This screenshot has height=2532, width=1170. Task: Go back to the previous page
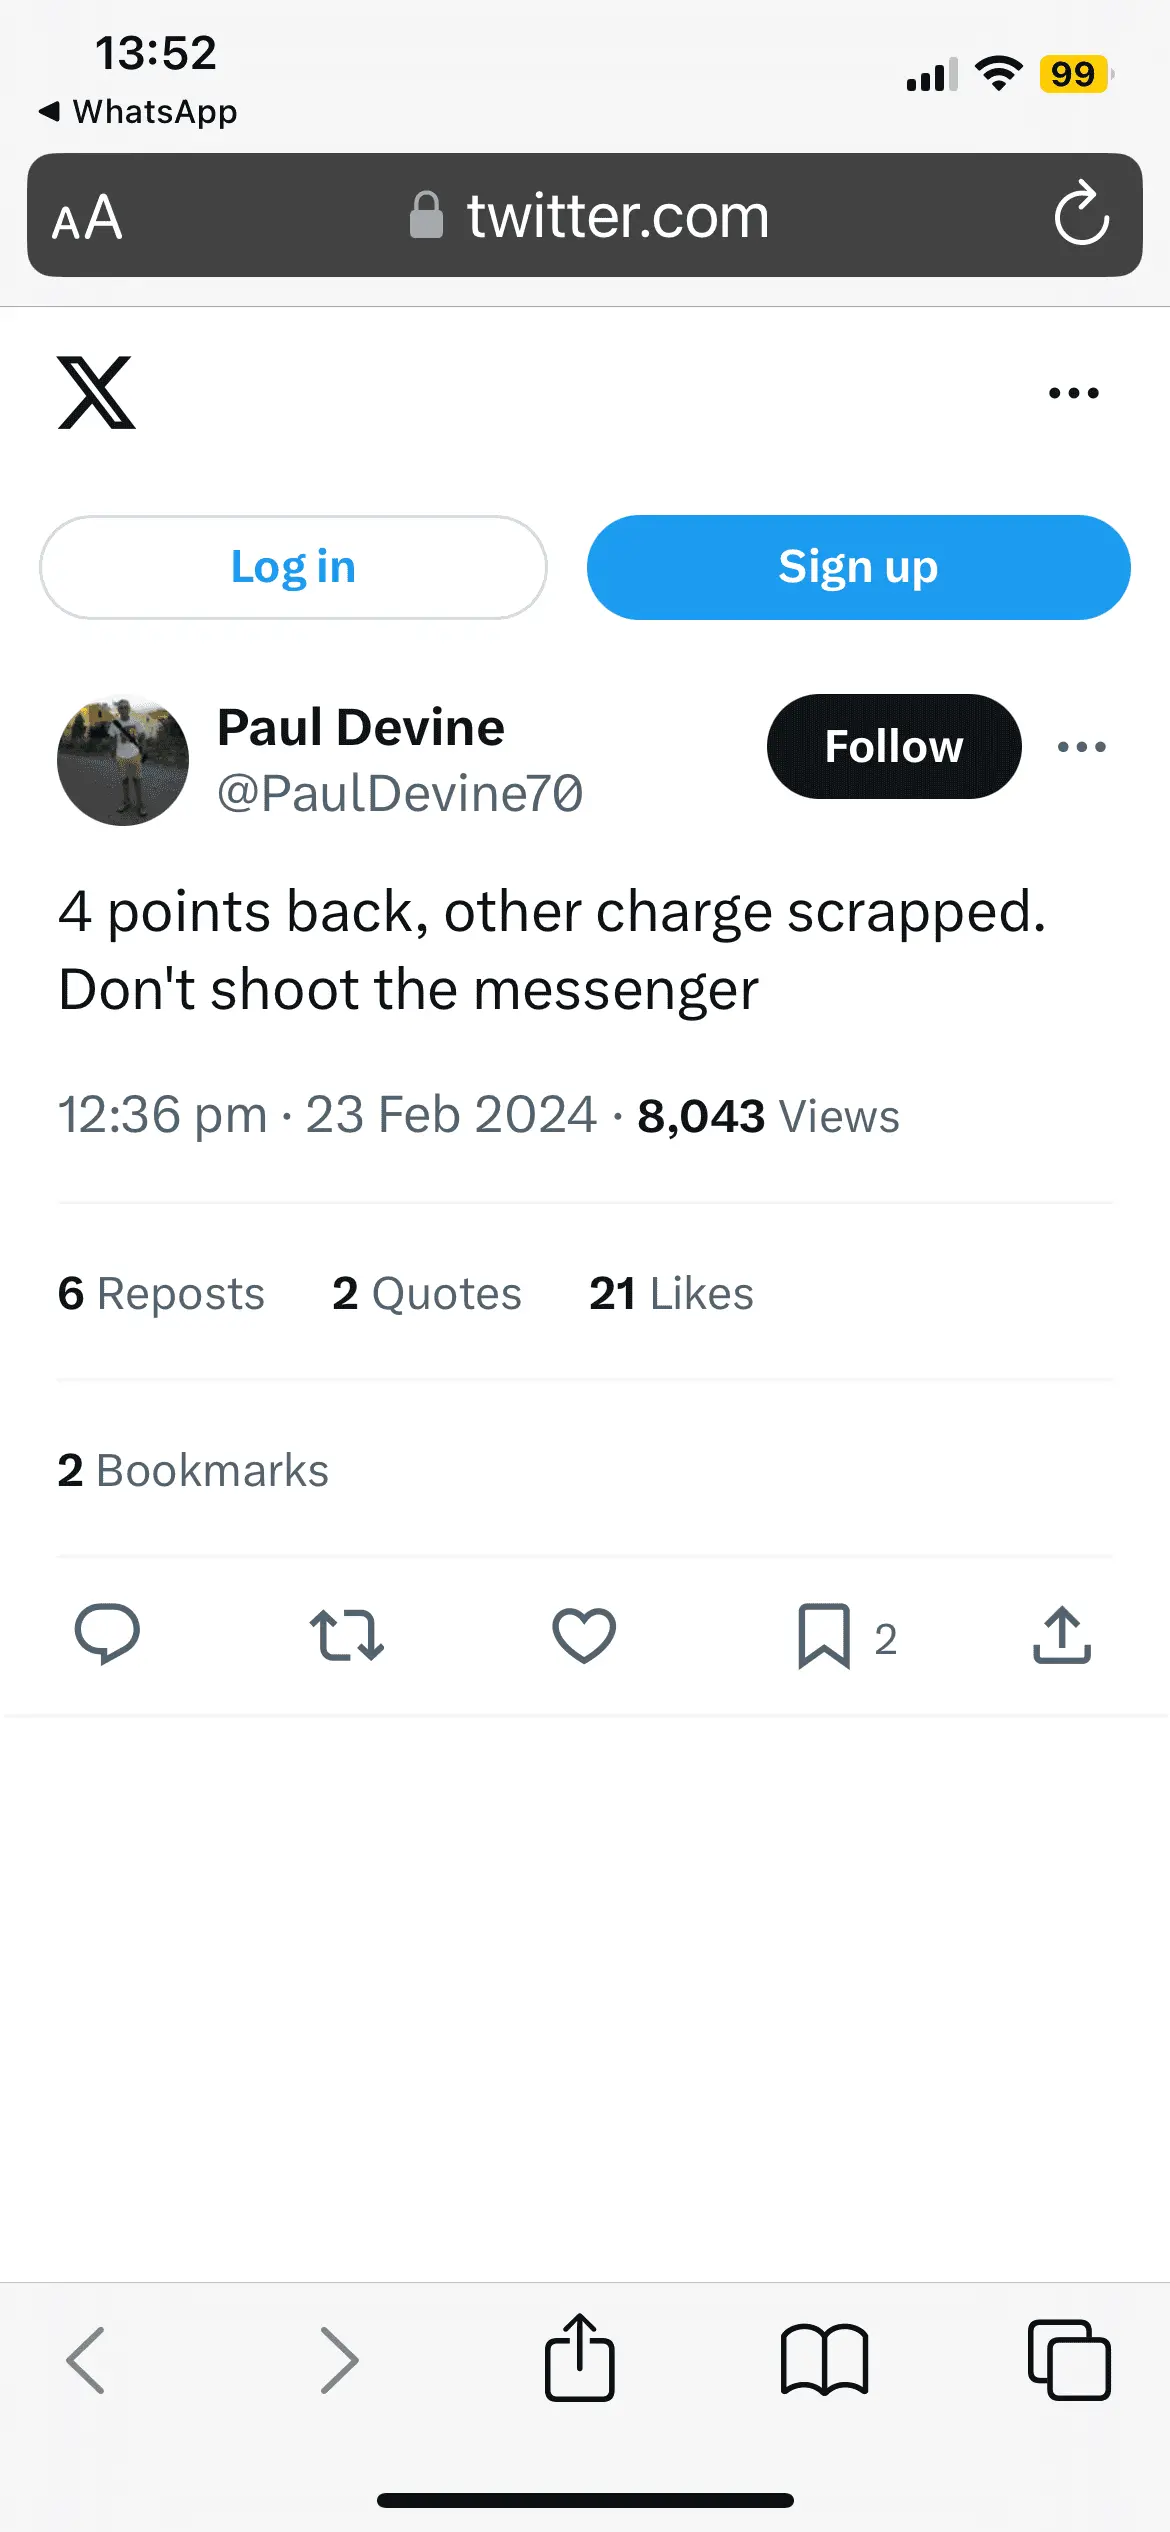(86, 2360)
